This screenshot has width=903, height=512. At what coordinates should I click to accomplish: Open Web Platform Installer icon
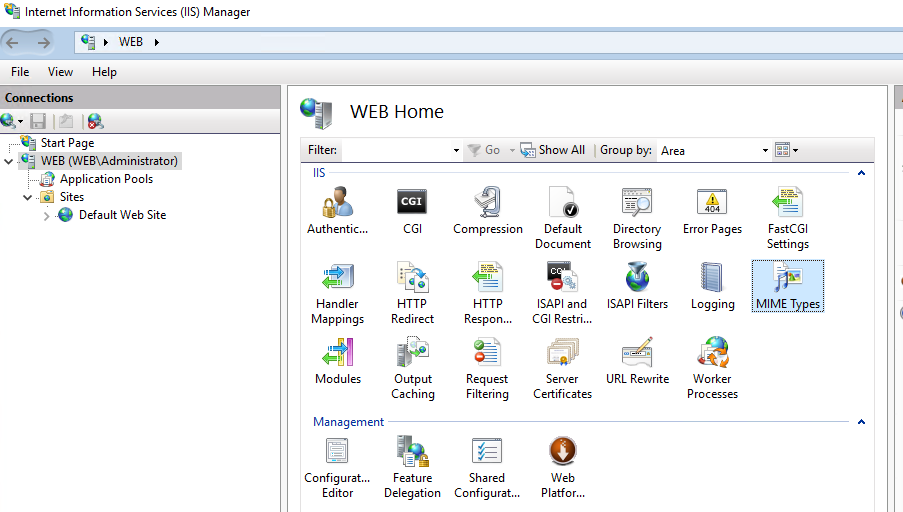(563, 468)
